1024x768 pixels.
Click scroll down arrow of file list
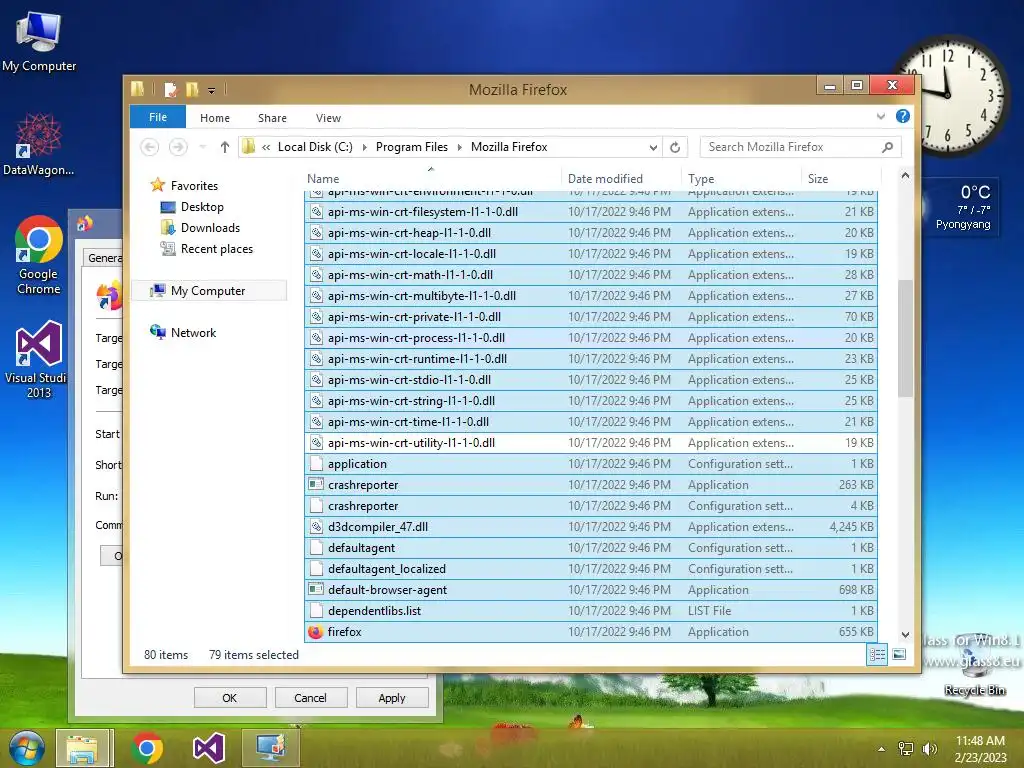905,634
